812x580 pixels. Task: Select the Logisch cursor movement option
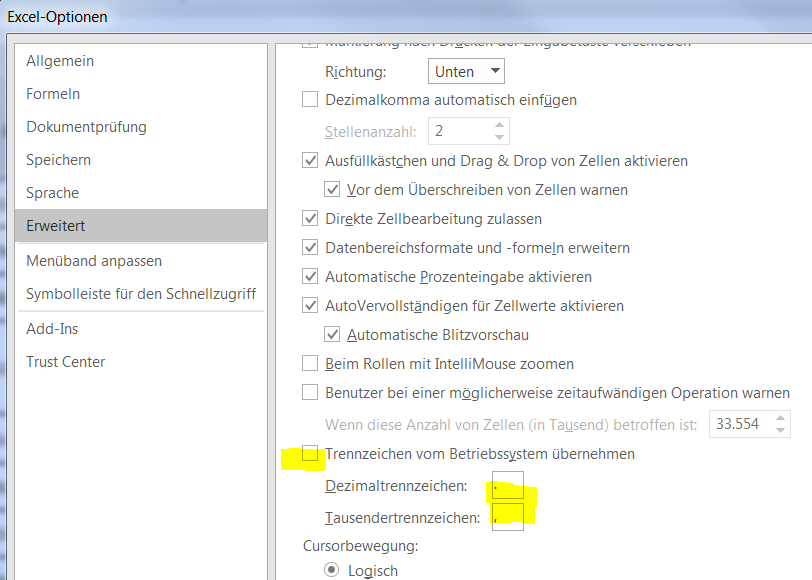point(333,571)
